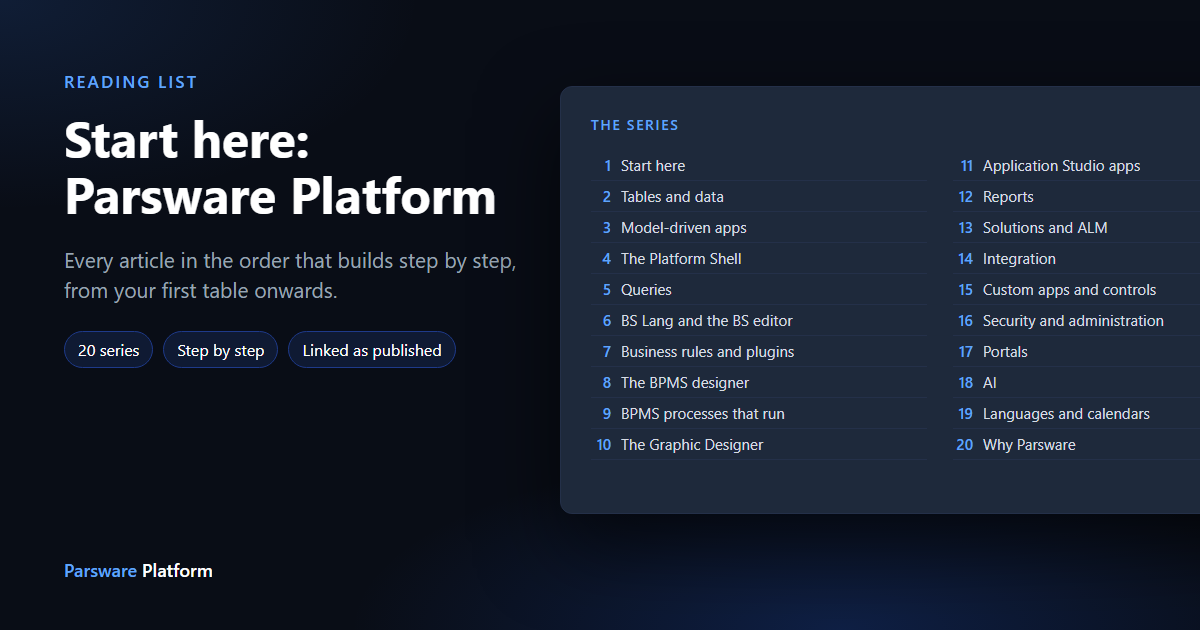Click the 'READING LIST' label
1200x630 pixels.
pyautogui.click(x=131, y=82)
